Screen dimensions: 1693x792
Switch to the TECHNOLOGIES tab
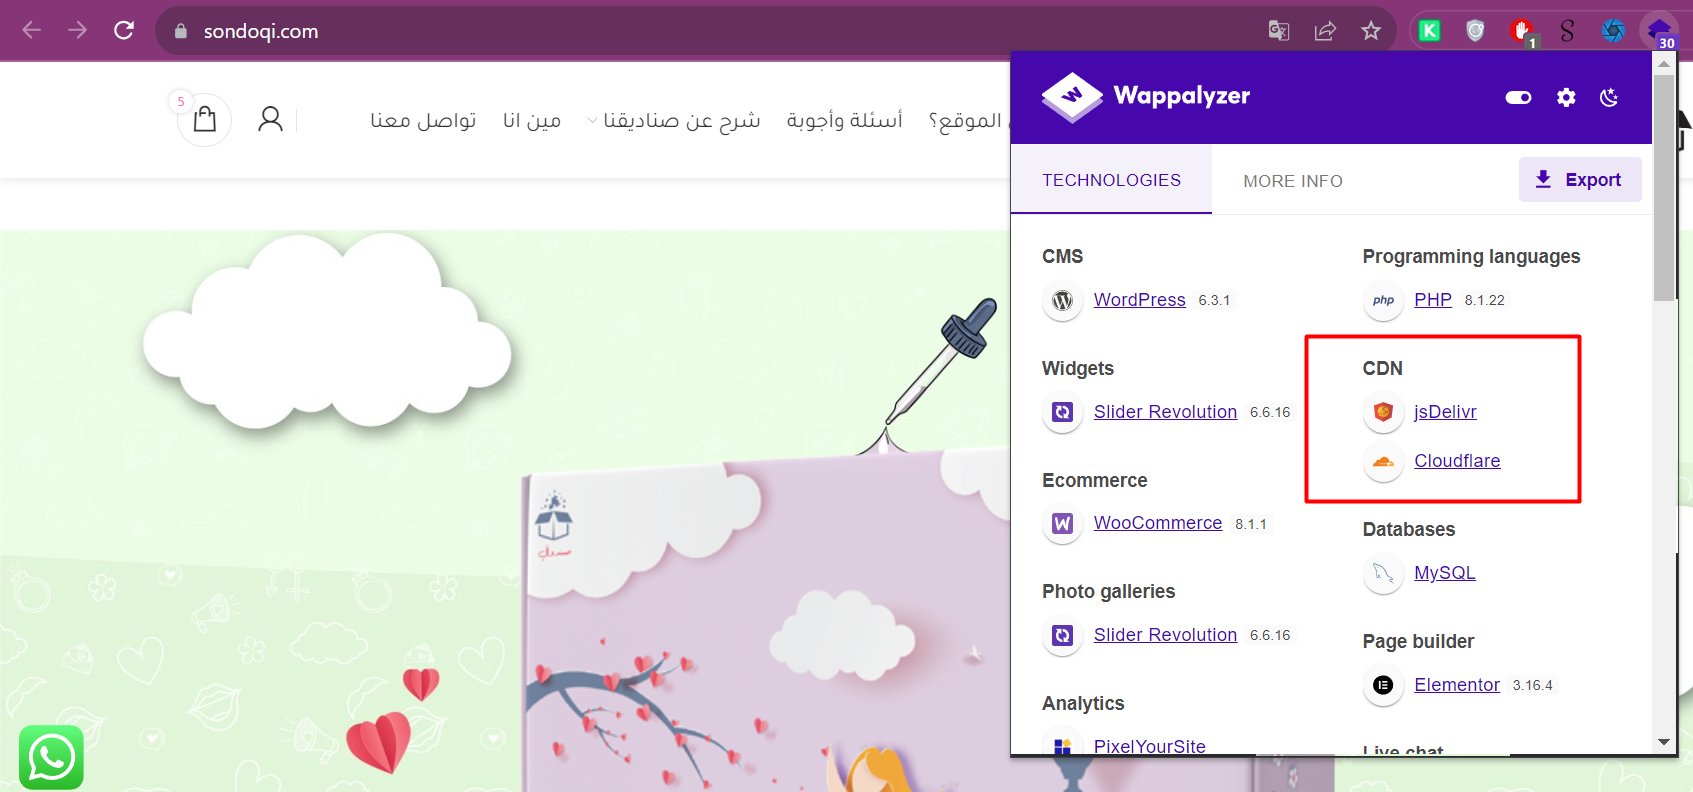pos(1111,180)
